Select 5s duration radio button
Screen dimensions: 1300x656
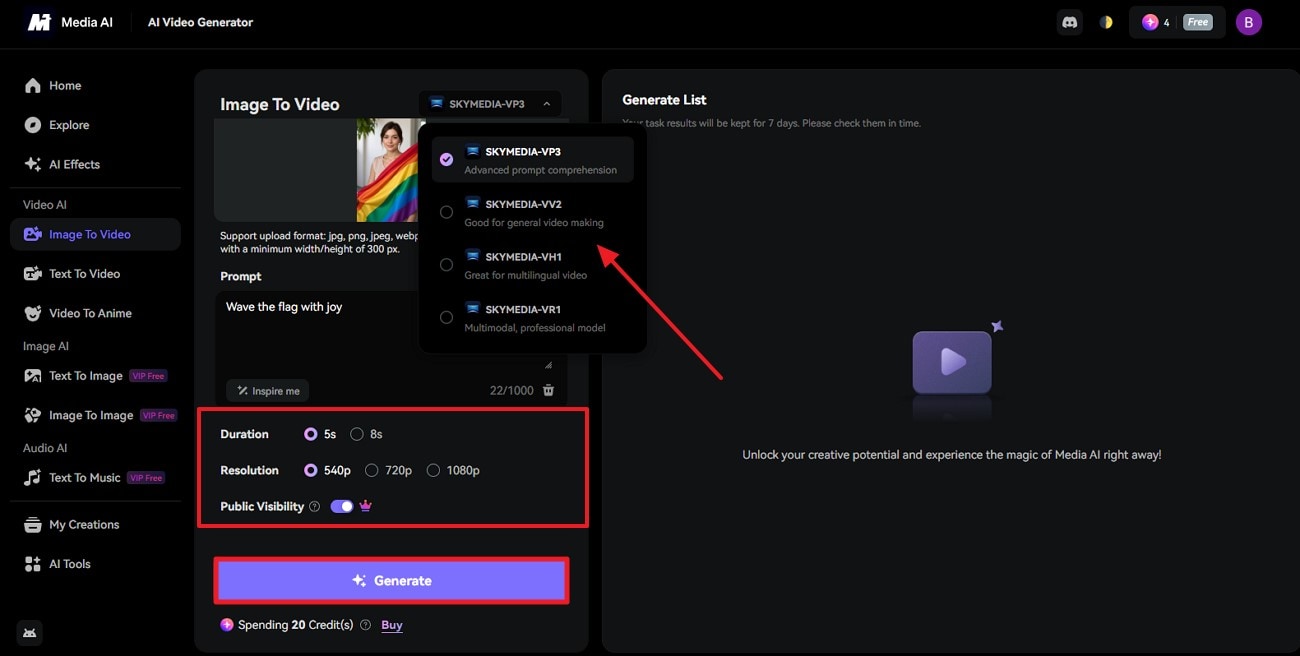click(x=311, y=434)
